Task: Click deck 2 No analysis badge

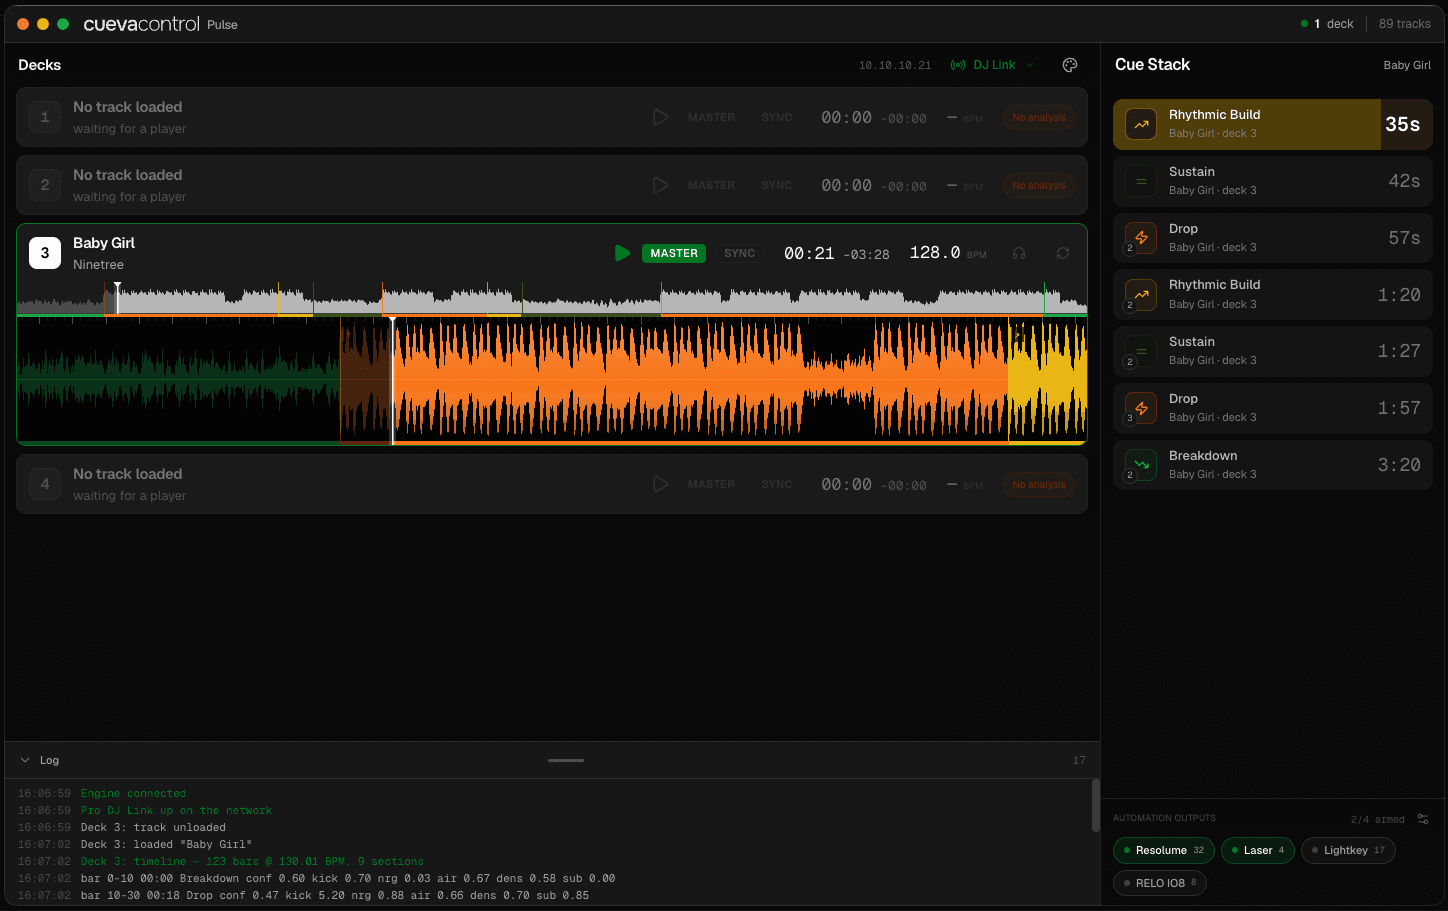Action: pyautogui.click(x=1039, y=185)
